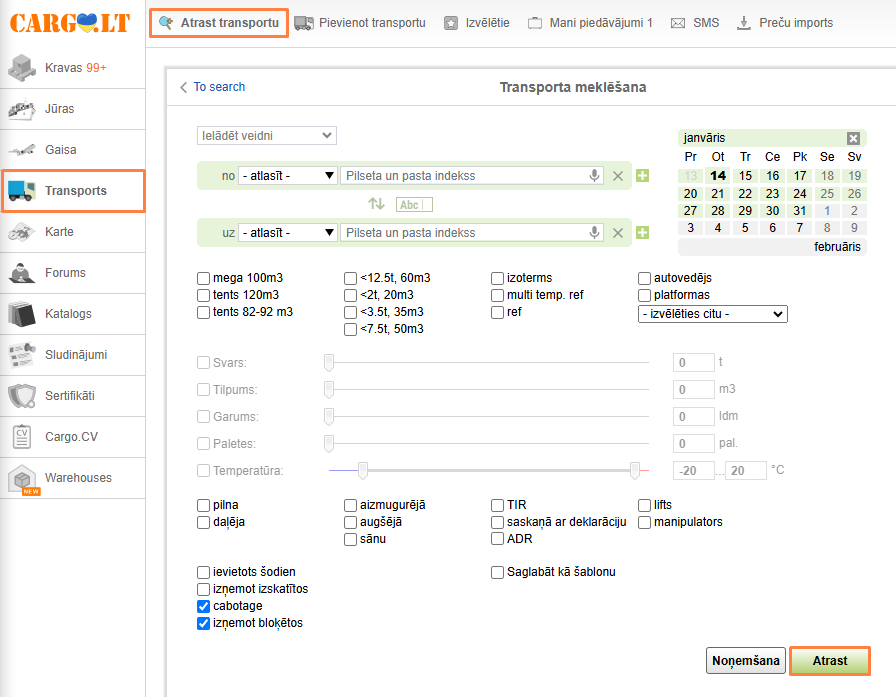Tick the ADR checkbox
Image resolution: width=896 pixels, height=697 pixels.
click(x=498, y=539)
